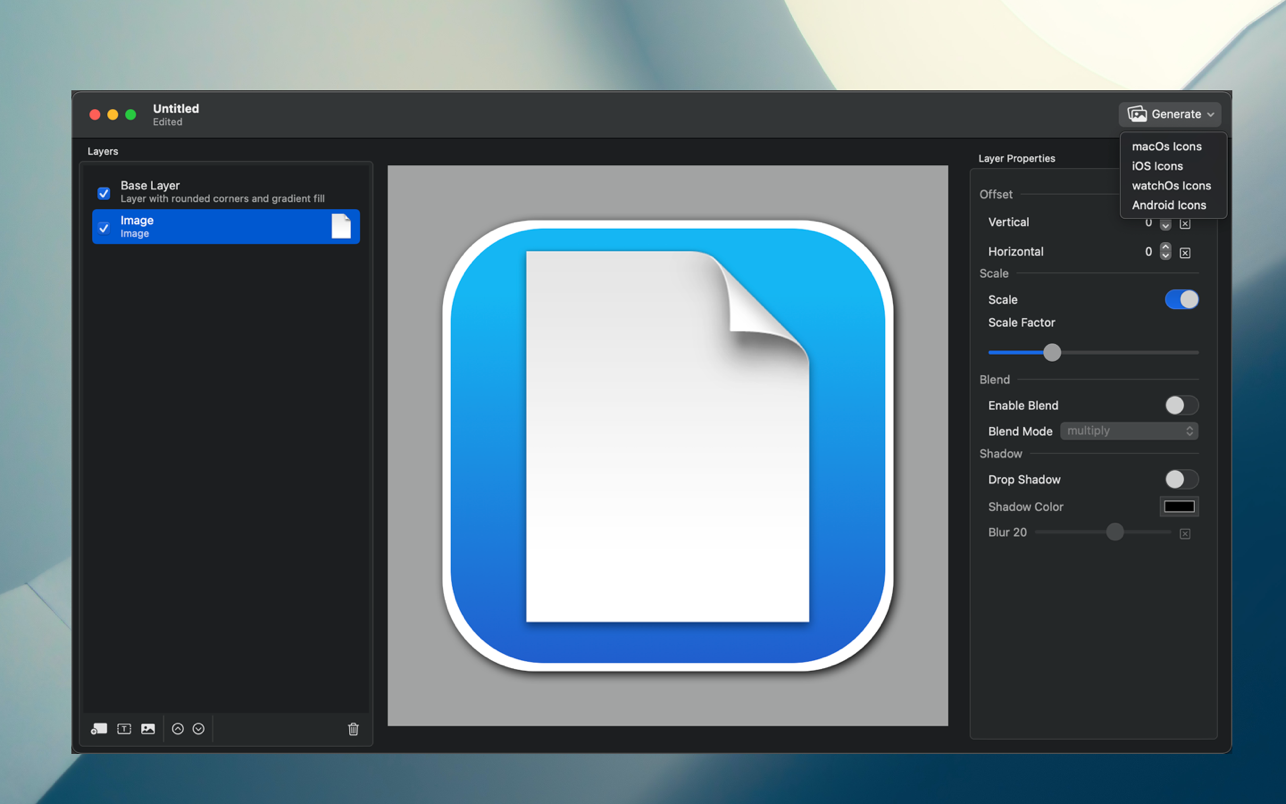Open the Blend Mode multiply dropdown
Screen dimensions: 1286x804
tap(1128, 431)
